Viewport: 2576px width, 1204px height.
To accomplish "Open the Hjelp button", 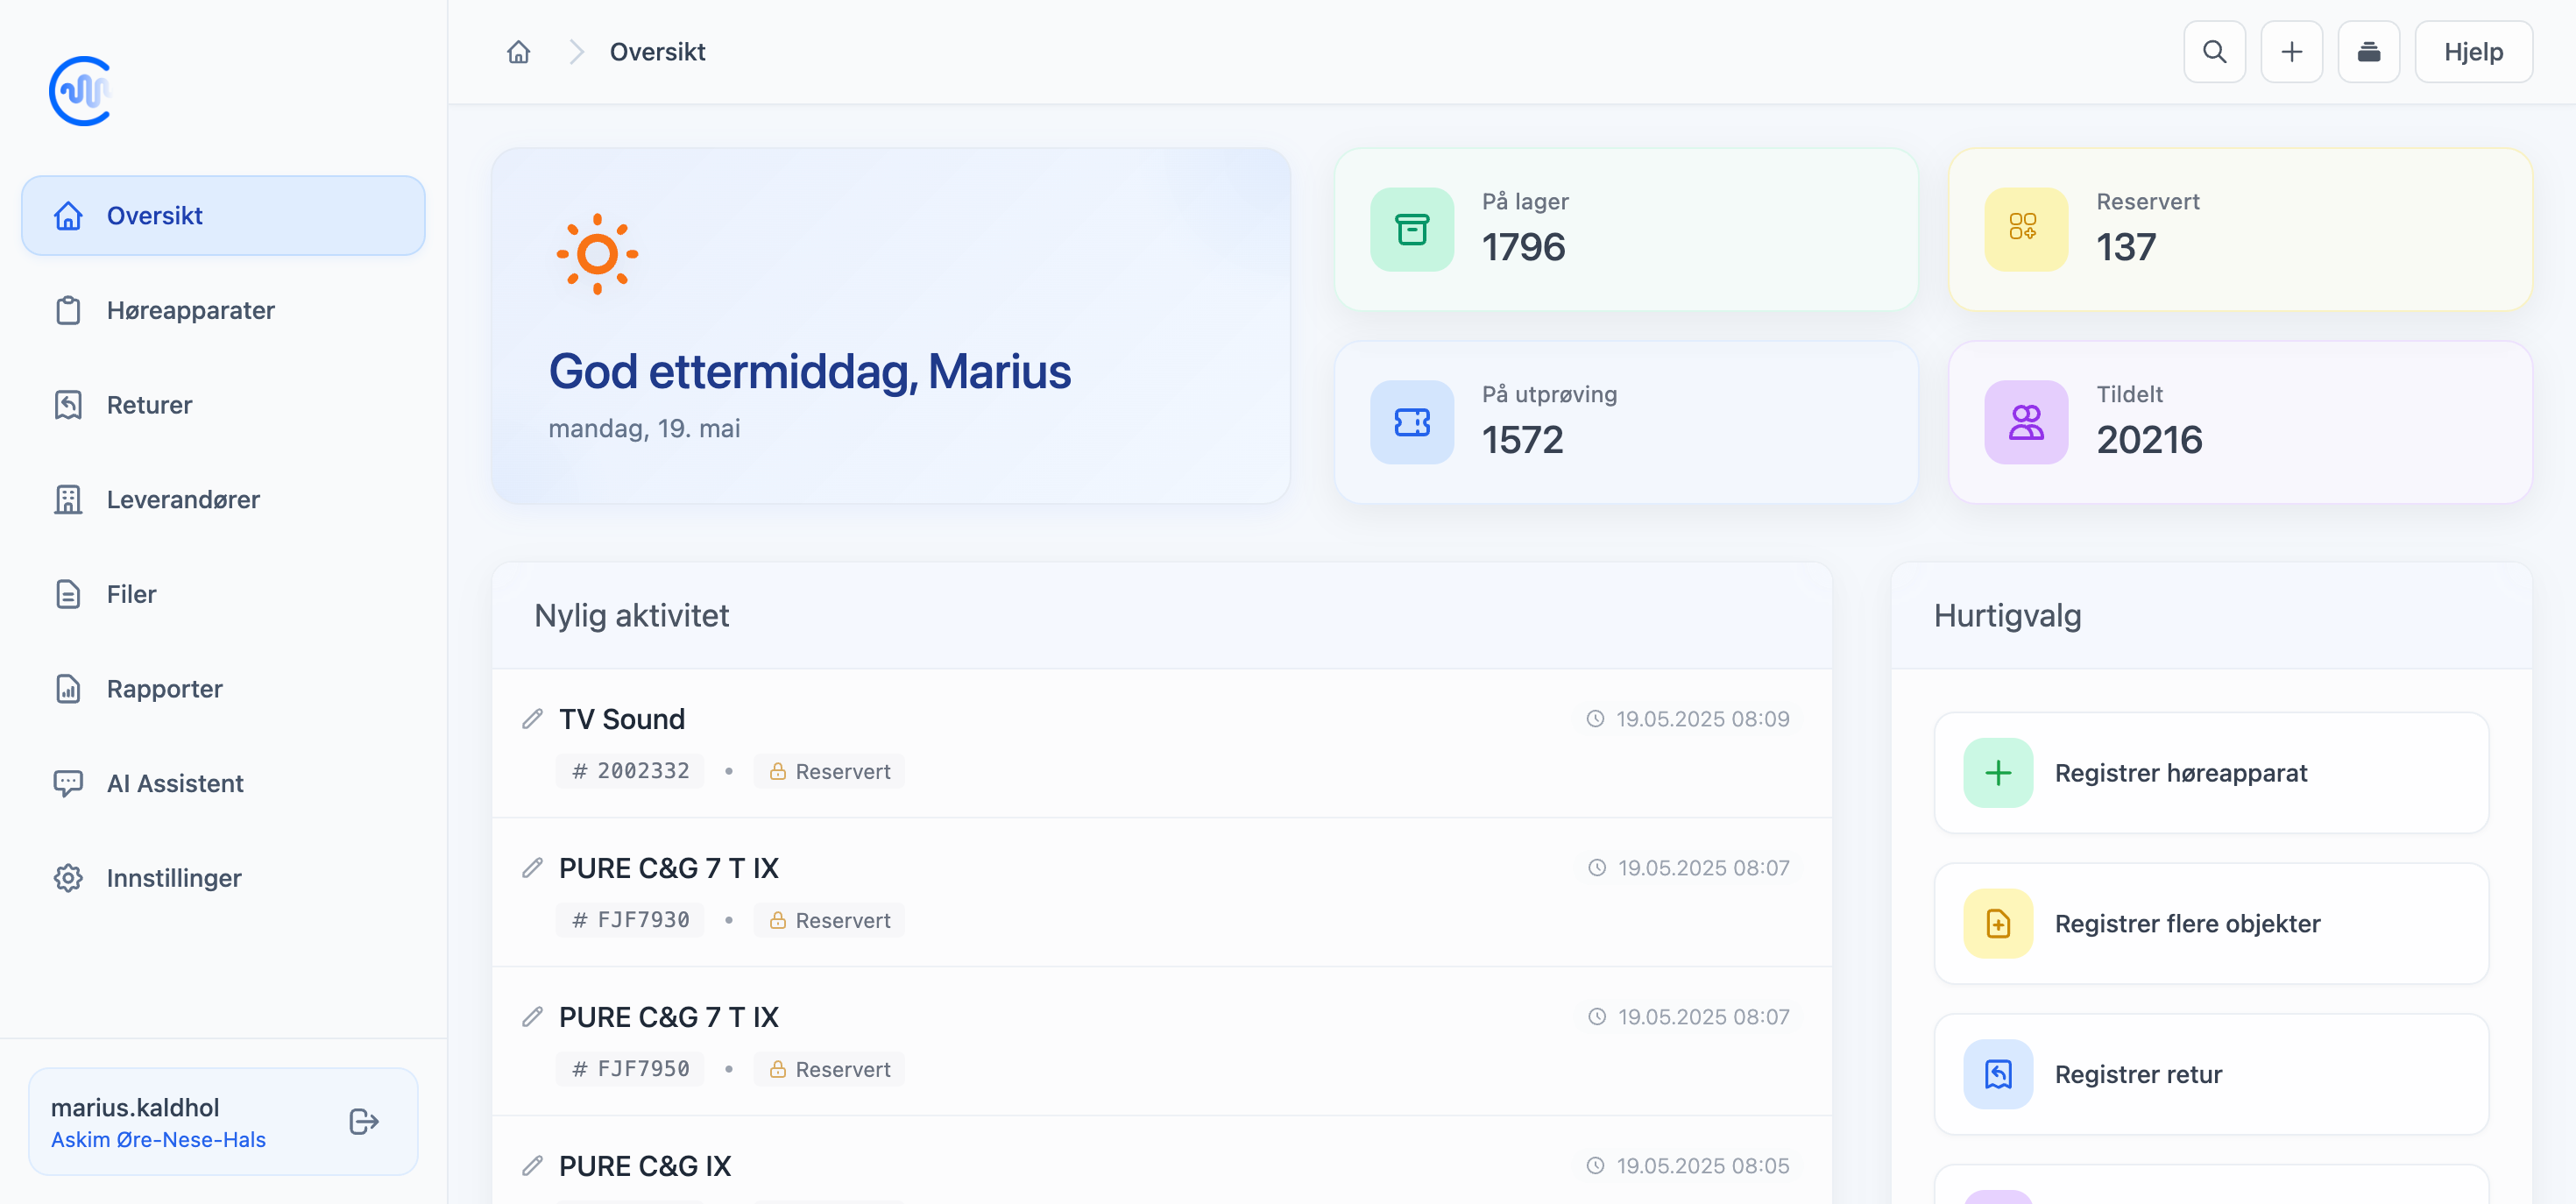I will 2473,52.
